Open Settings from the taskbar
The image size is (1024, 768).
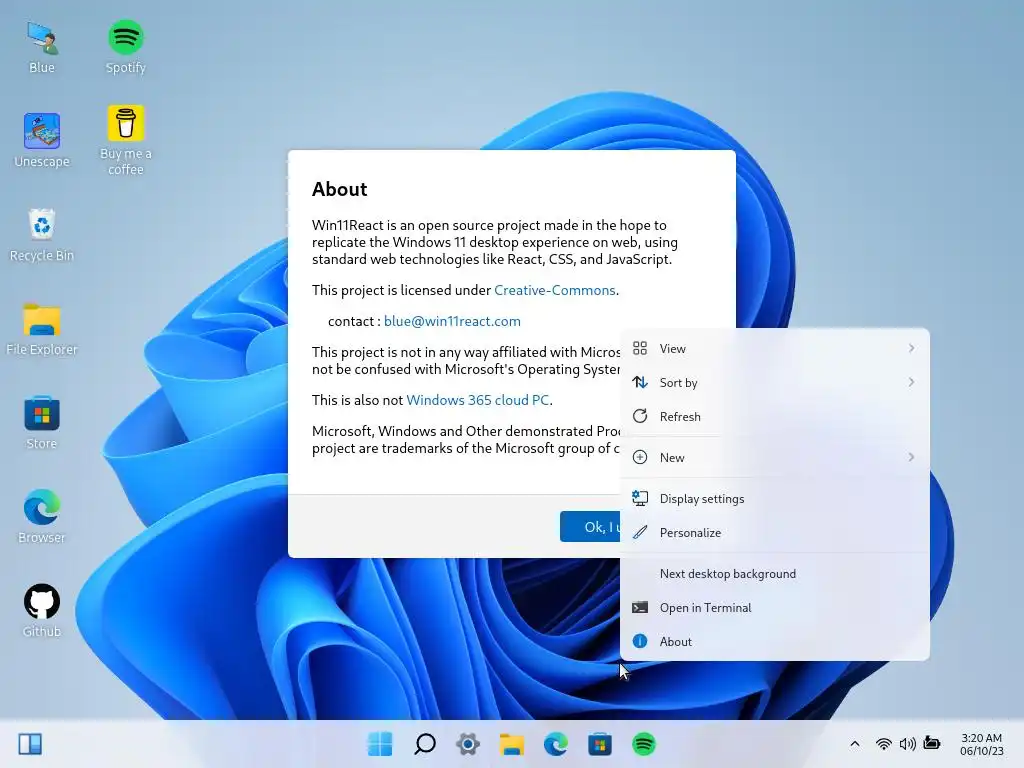click(x=468, y=744)
